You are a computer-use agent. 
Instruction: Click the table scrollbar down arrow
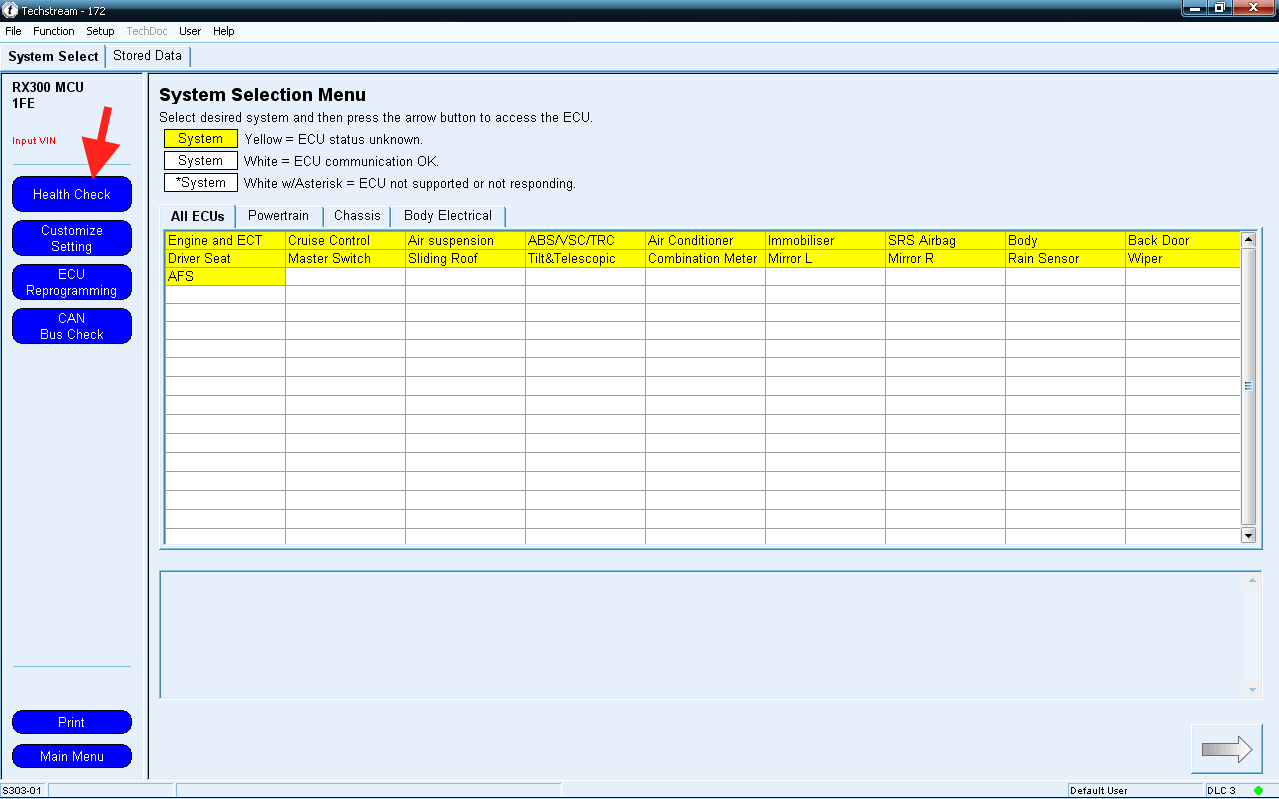pyautogui.click(x=1248, y=535)
